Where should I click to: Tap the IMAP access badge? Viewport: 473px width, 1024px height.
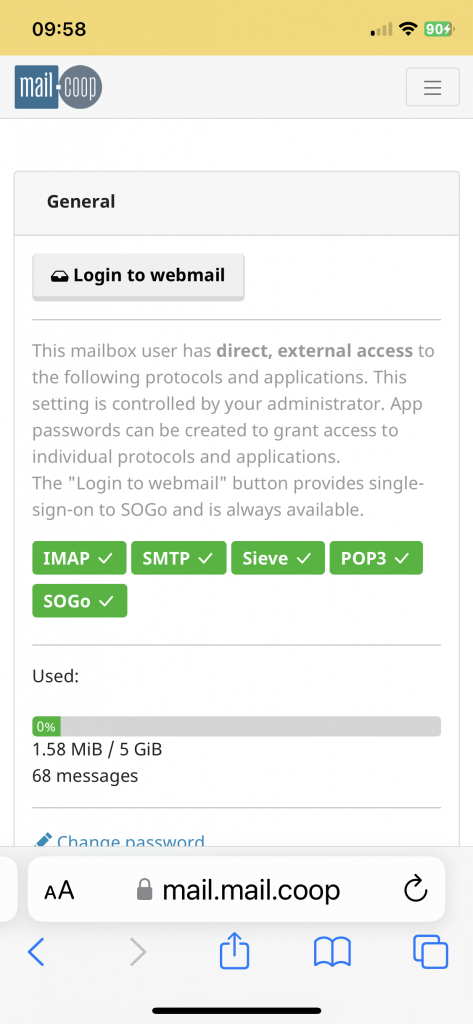pyautogui.click(x=79, y=558)
